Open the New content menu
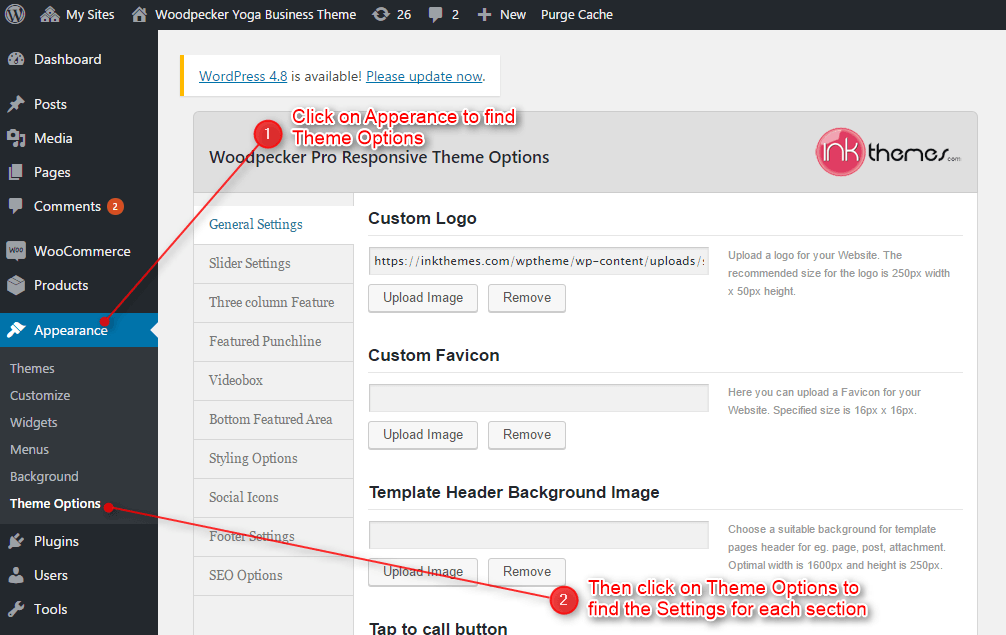 coord(513,14)
